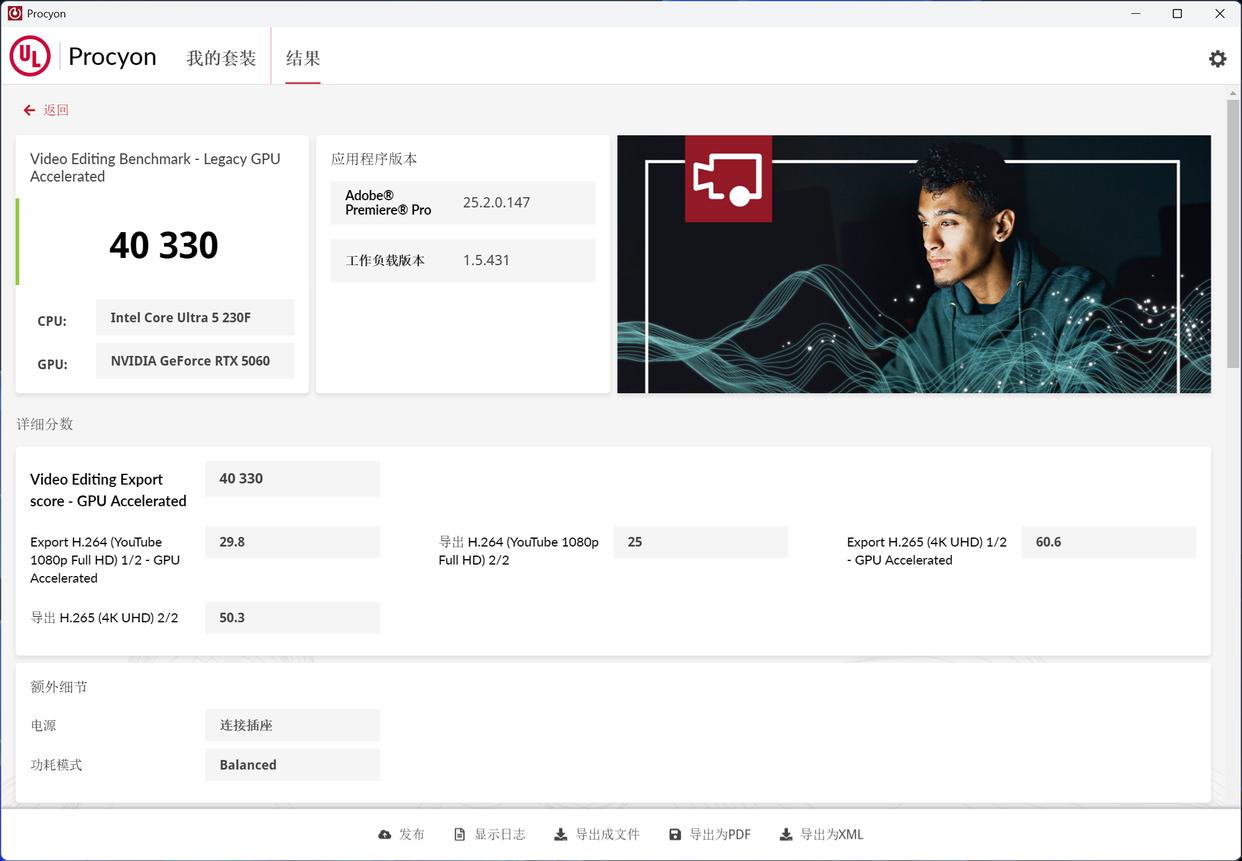
Task: Click the Video Editing Benchmark title text
Action: [x=155, y=167]
